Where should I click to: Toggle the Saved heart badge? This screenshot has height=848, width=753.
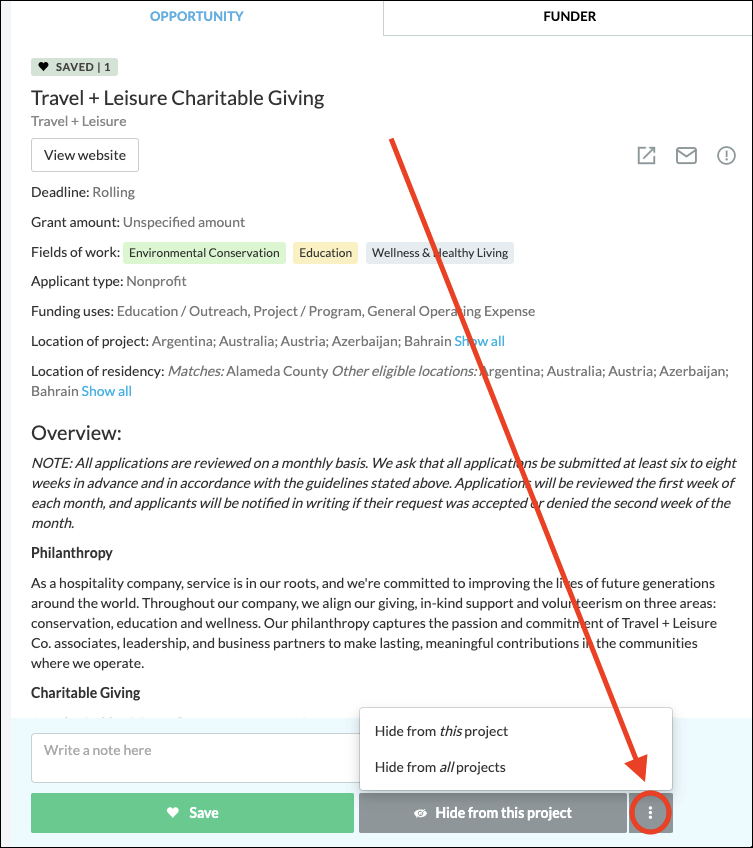(75, 67)
